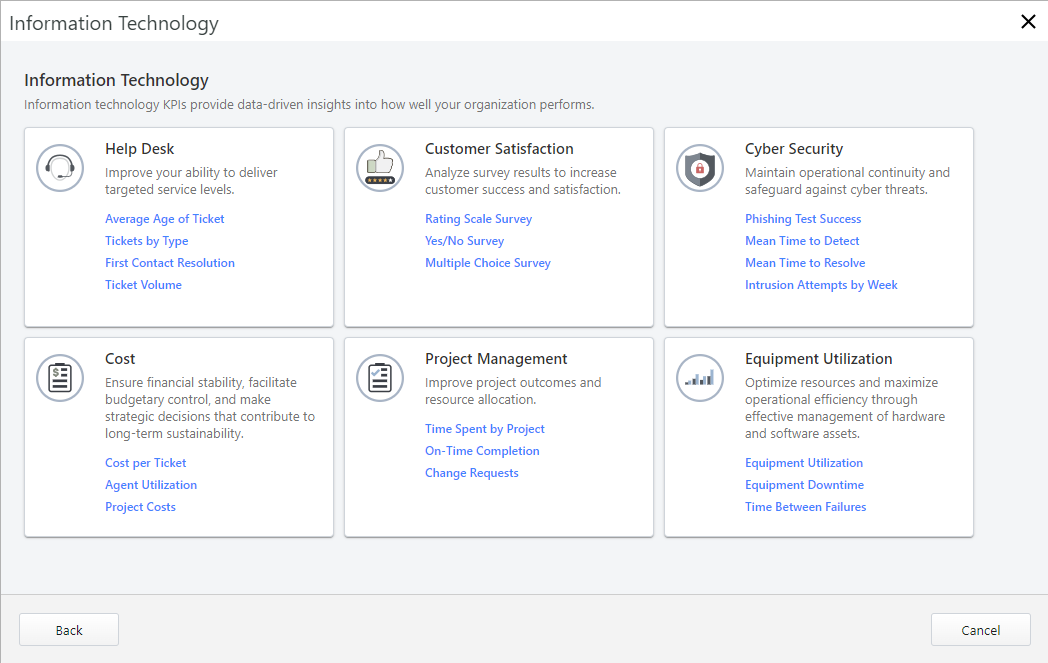This screenshot has width=1048, height=663.
Task: Click the Cost invoice icon
Action: click(60, 378)
